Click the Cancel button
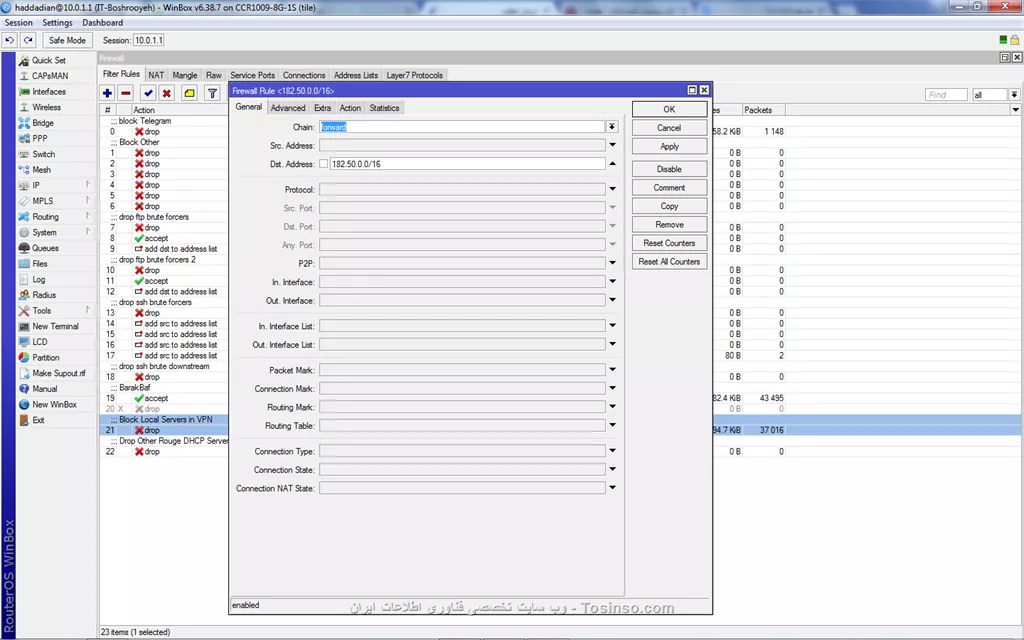The image size is (1024, 640). 669,128
